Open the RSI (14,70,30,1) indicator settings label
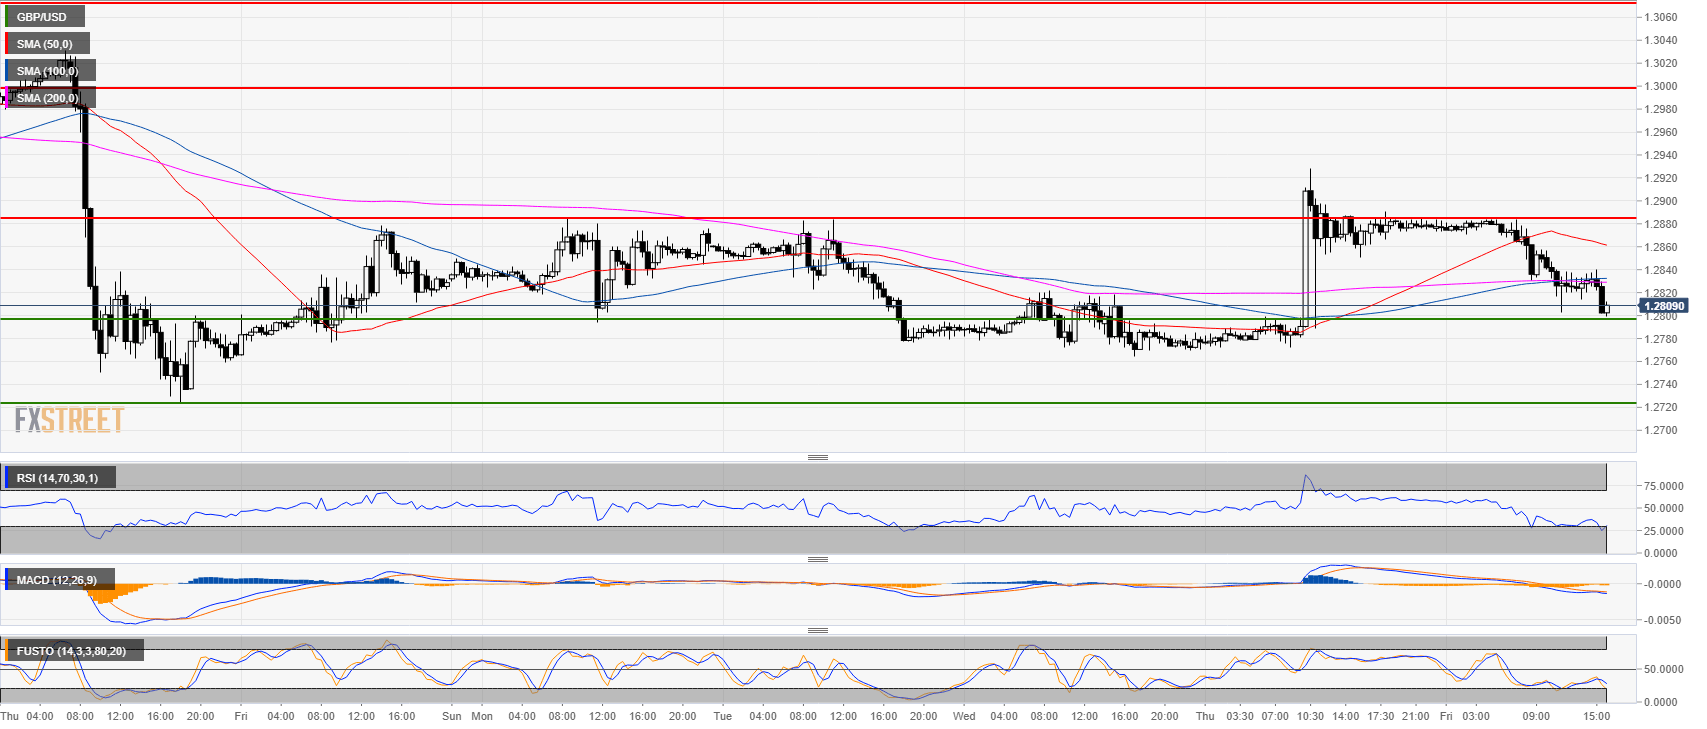1707x729 pixels. (58, 478)
